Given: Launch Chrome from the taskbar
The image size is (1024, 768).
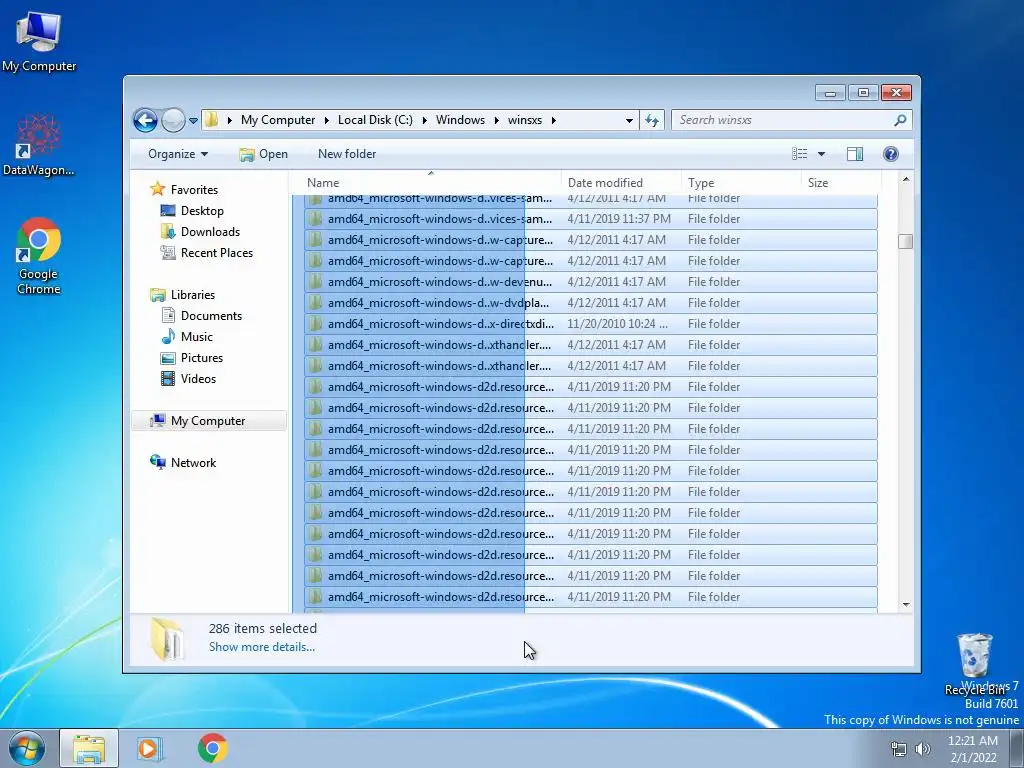Looking at the screenshot, I should pos(213,748).
